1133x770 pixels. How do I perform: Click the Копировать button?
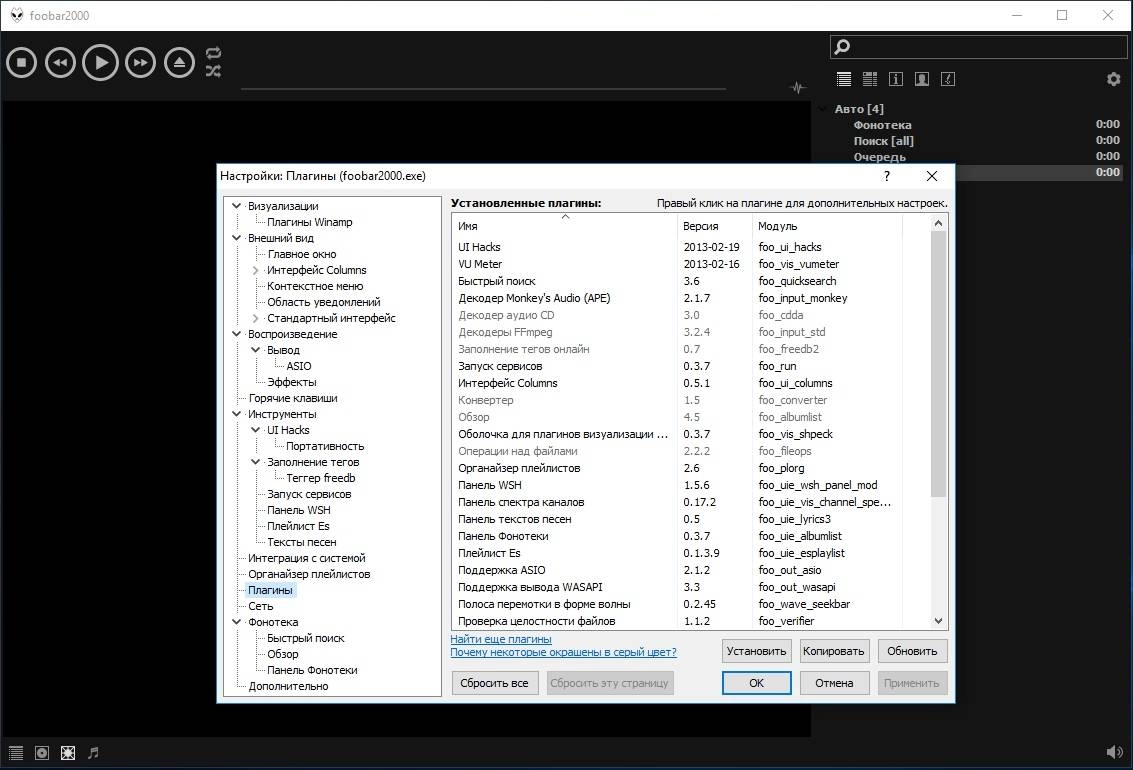click(x=833, y=651)
